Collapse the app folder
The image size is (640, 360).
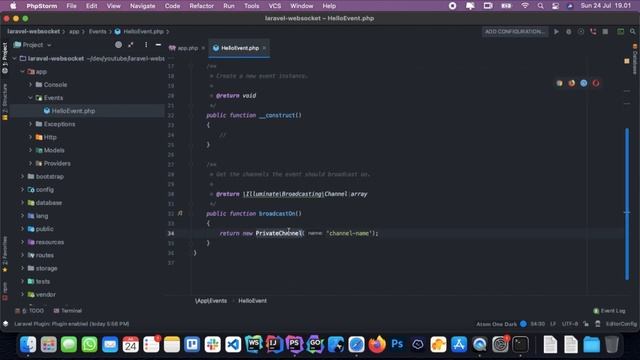(x=22, y=71)
